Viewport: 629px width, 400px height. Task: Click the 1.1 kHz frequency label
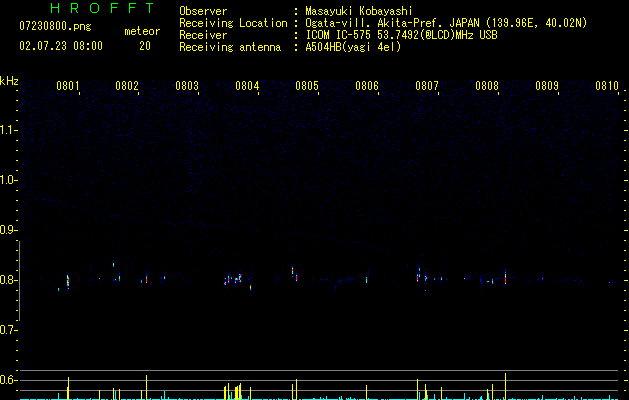[8, 130]
